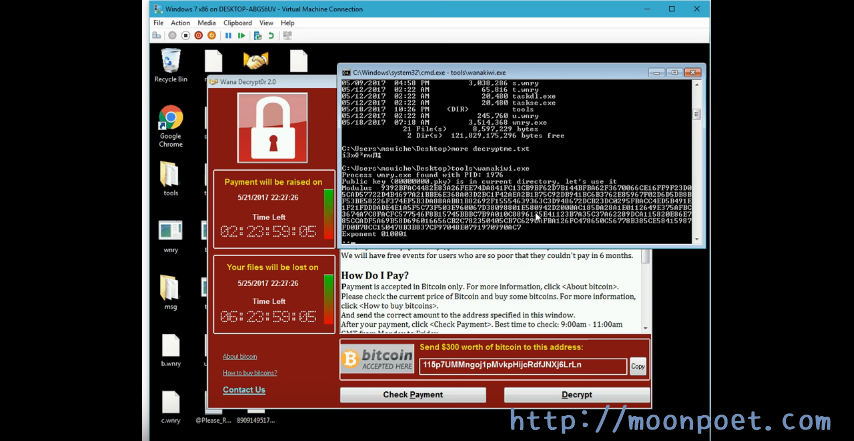This screenshot has height=441, width=854.
Task: Open the Clipboard menu
Action: (x=237, y=23)
